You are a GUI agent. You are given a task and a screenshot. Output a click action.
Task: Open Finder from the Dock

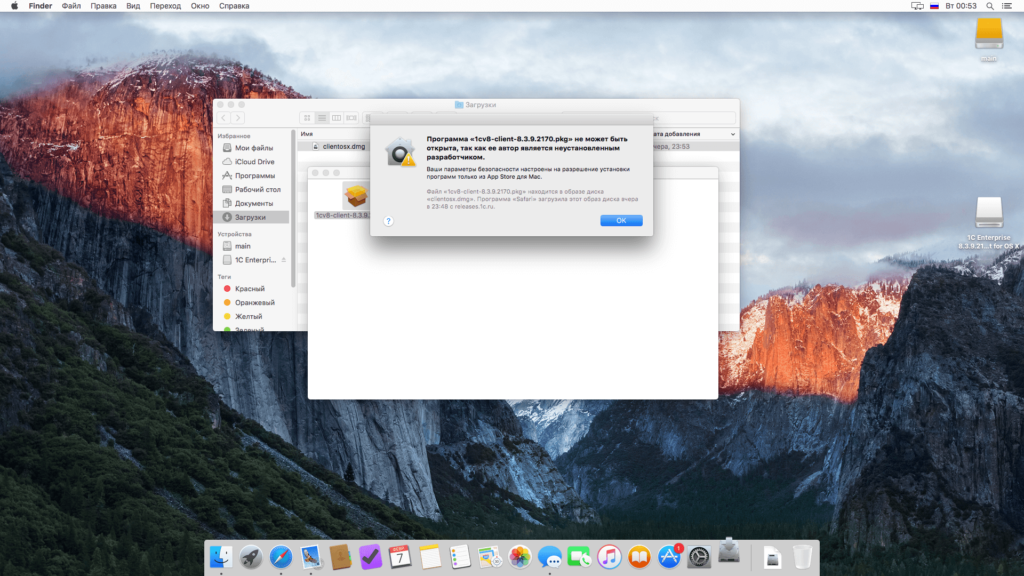pos(221,557)
